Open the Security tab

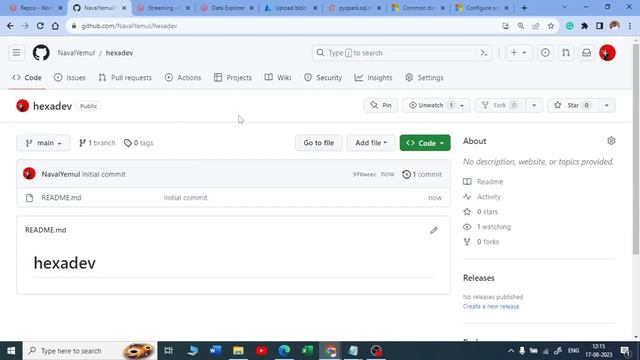click(323, 78)
